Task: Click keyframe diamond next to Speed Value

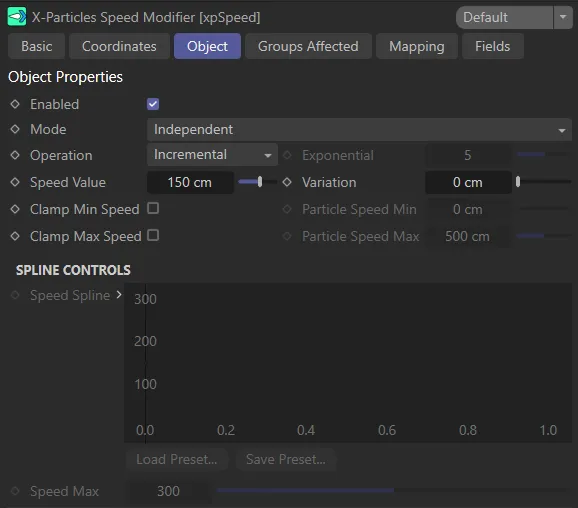Action: (15, 182)
